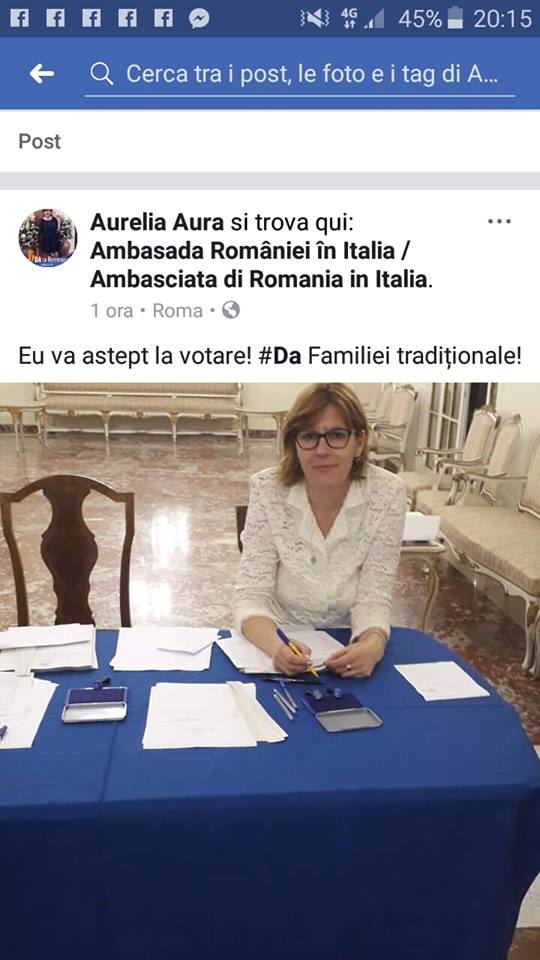Open the post photo of woman at table
The height and width of the screenshot is (960, 540).
270,671
